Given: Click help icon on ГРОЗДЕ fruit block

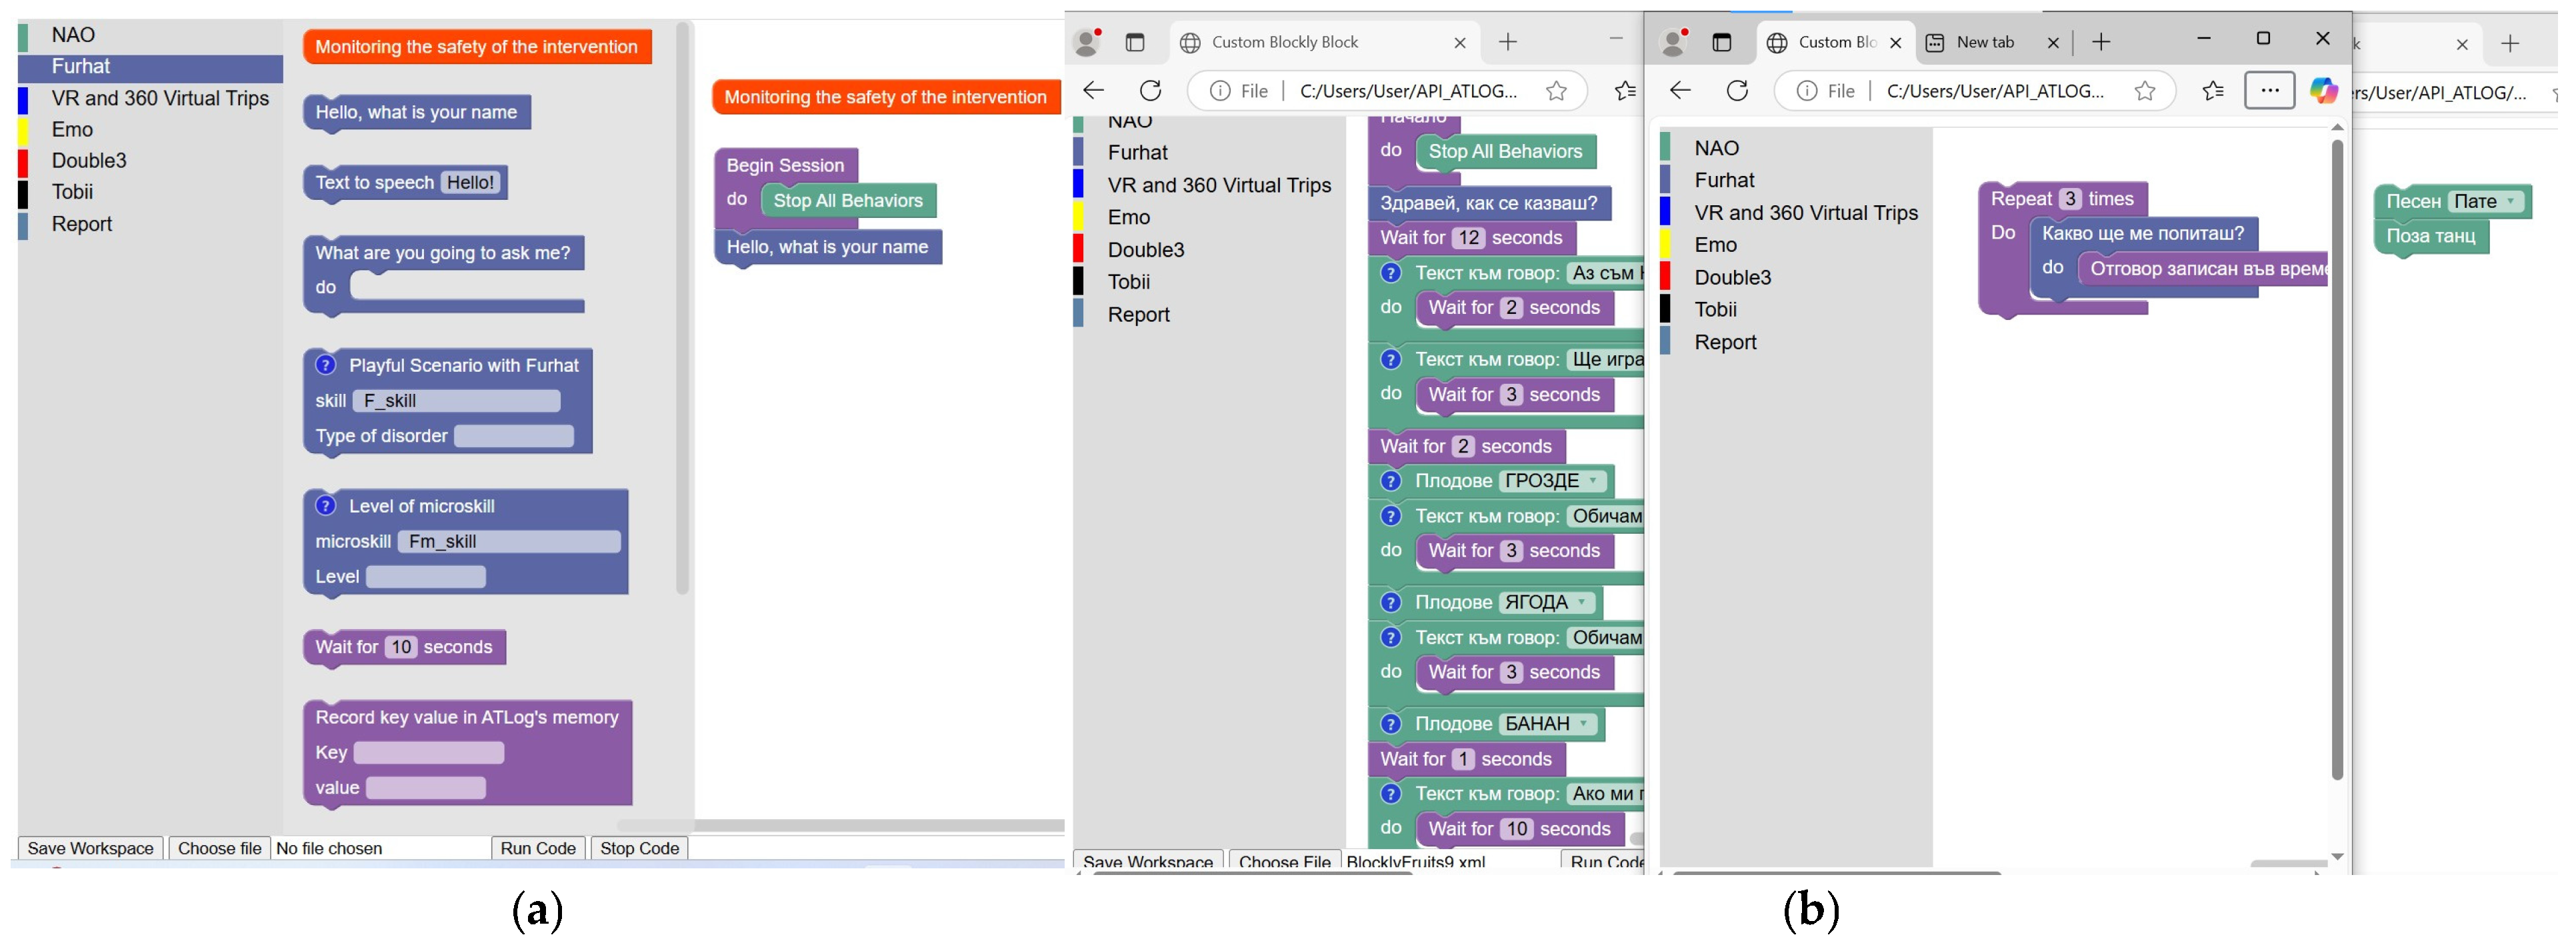Looking at the screenshot, I should pyautogui.click(x=1390, y=481).
